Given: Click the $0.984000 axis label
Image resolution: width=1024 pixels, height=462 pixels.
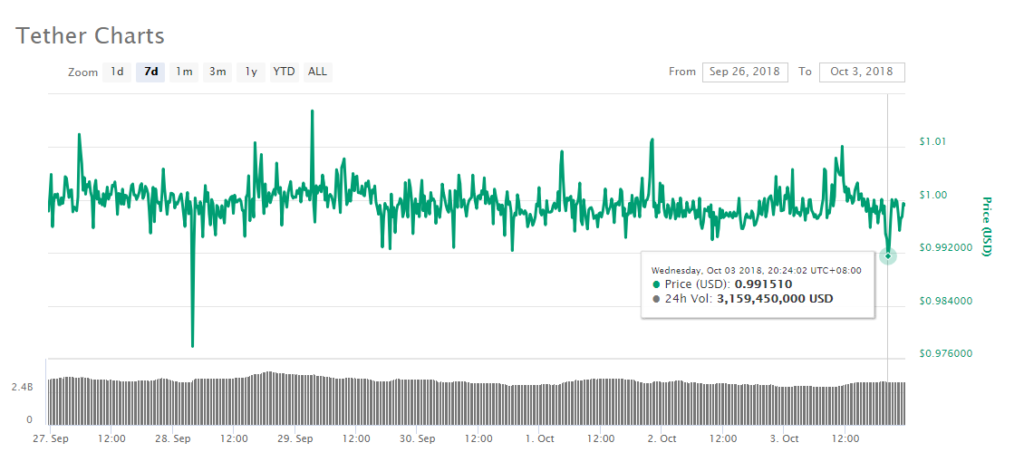Looking at the screenshot, I should [946, 301].
